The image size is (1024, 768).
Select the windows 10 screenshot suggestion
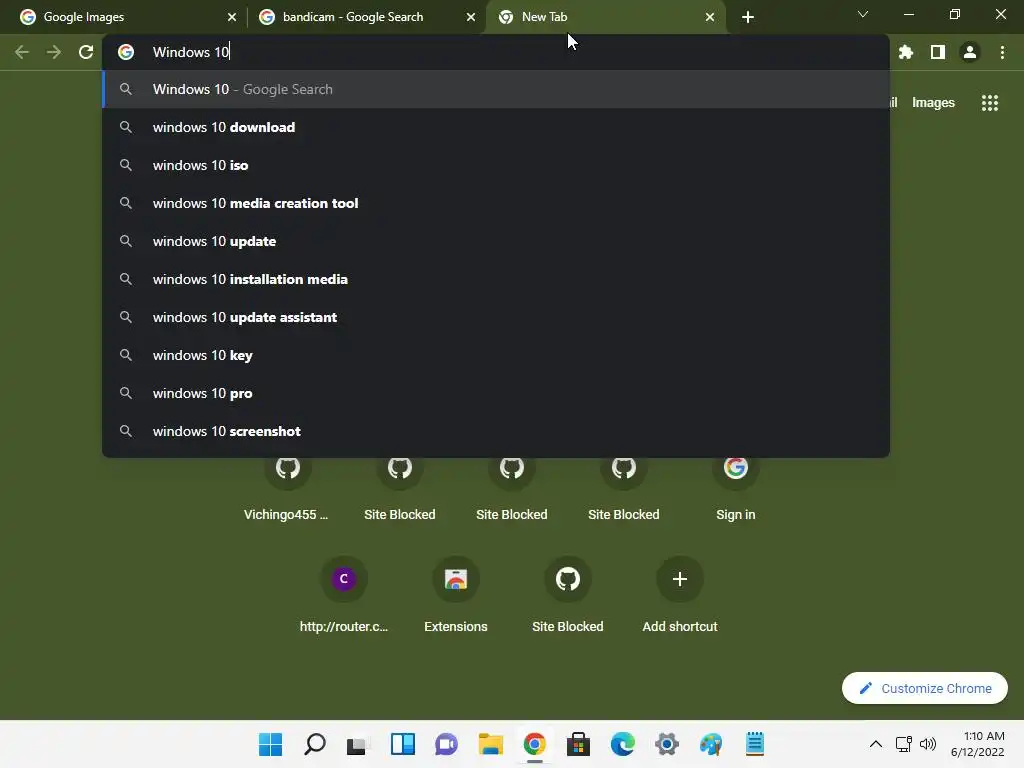[x=496, y=431]
